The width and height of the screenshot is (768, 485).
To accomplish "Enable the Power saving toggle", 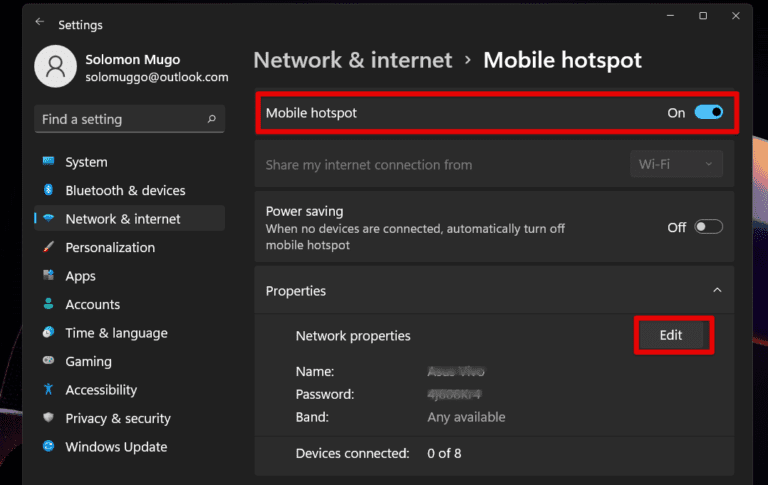I will click(708, 227).
